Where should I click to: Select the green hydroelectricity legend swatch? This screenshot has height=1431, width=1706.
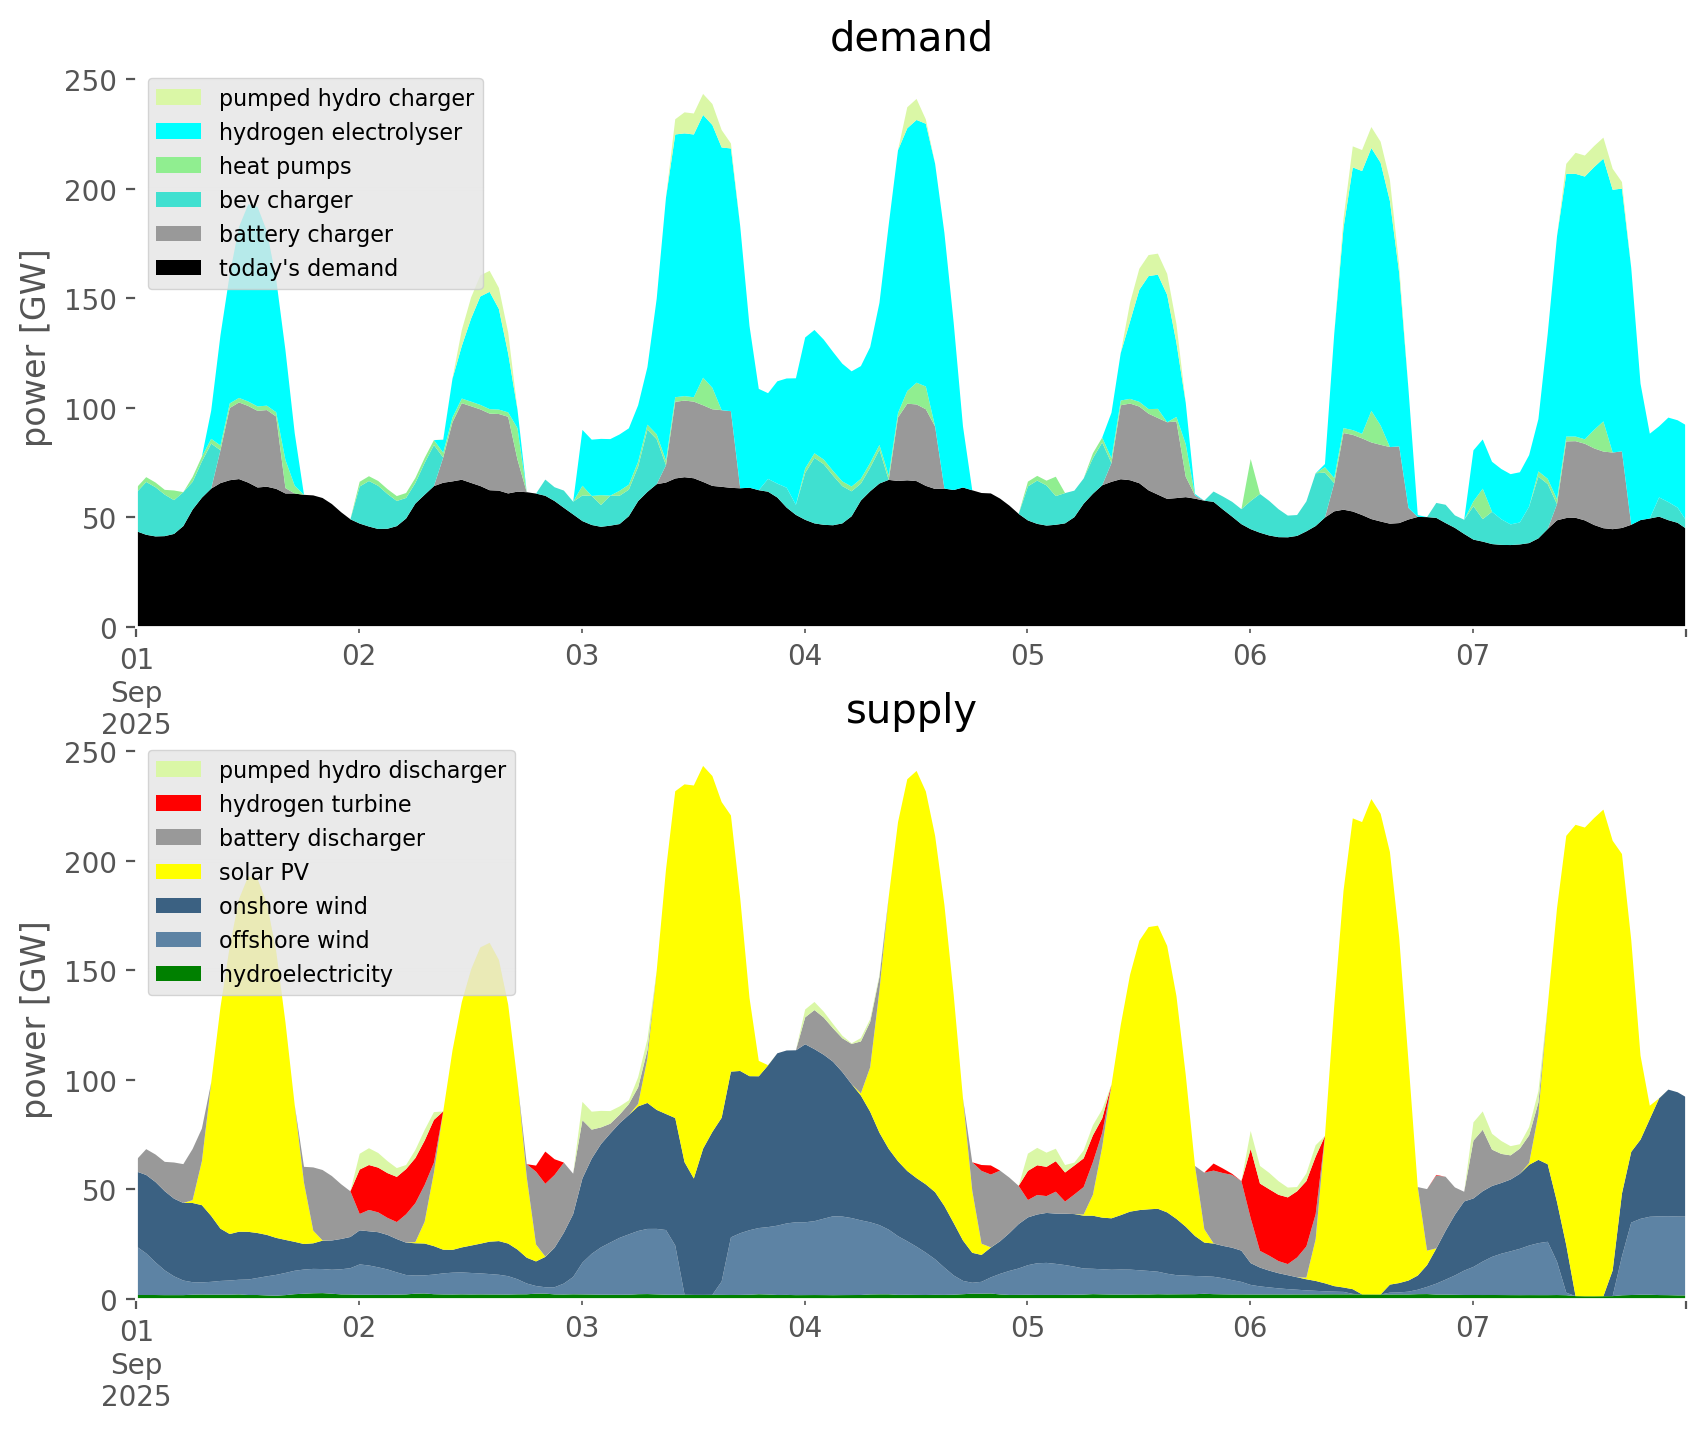[x=180, y=974]
